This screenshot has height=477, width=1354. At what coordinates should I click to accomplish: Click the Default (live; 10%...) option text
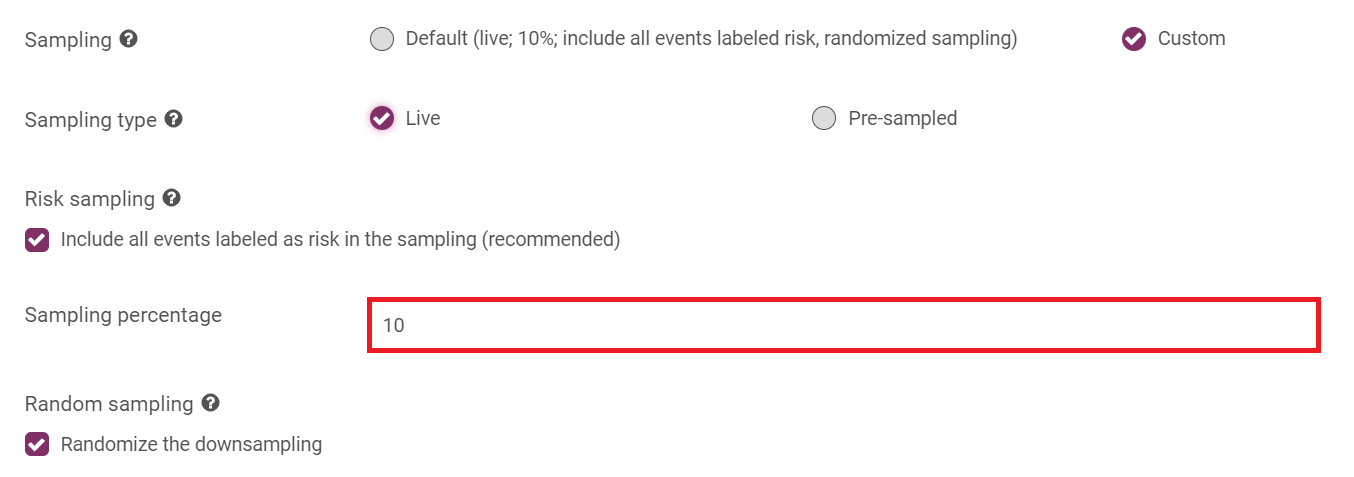click(711, 39)
